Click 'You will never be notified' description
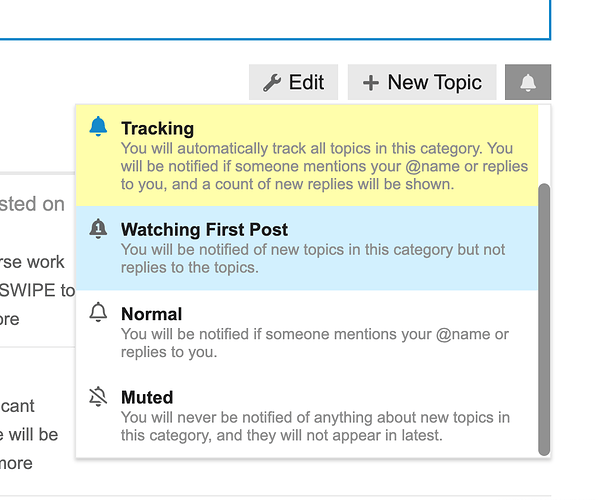598x500 pixels. click(x=315, y=426)
